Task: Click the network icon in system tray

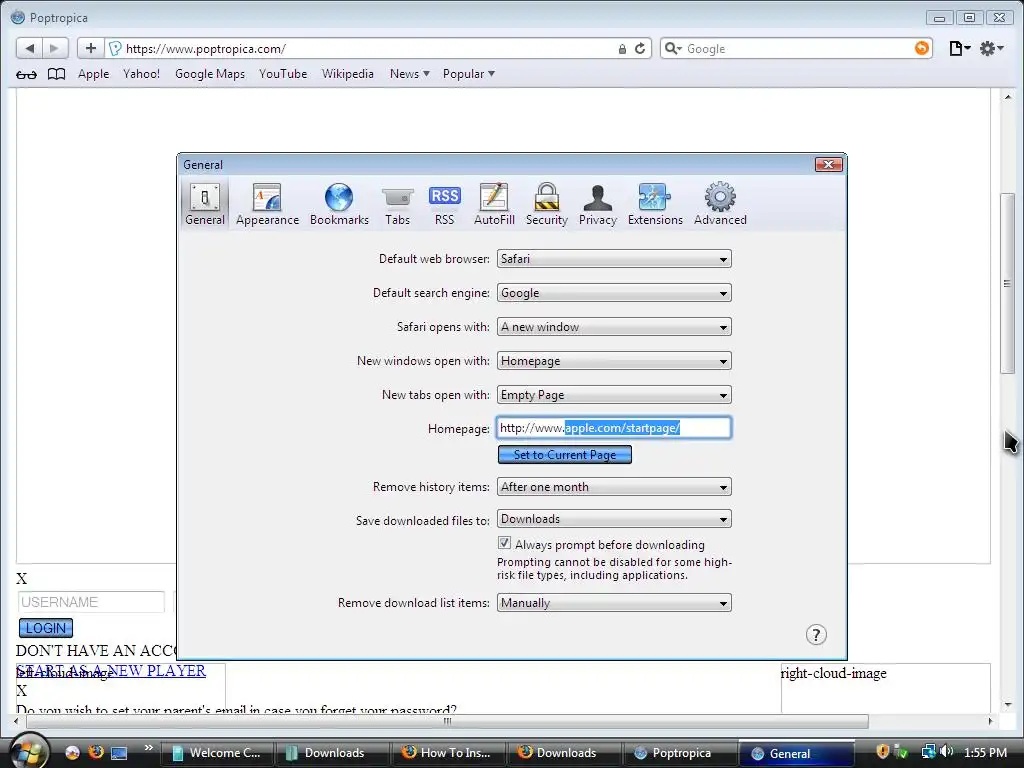Action: tap(927, 752)
